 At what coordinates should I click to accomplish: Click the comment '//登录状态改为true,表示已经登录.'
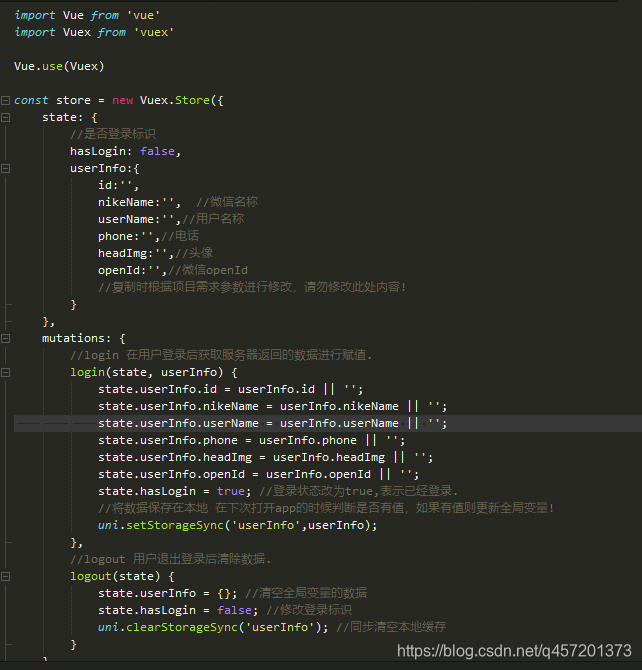[359, 491]
